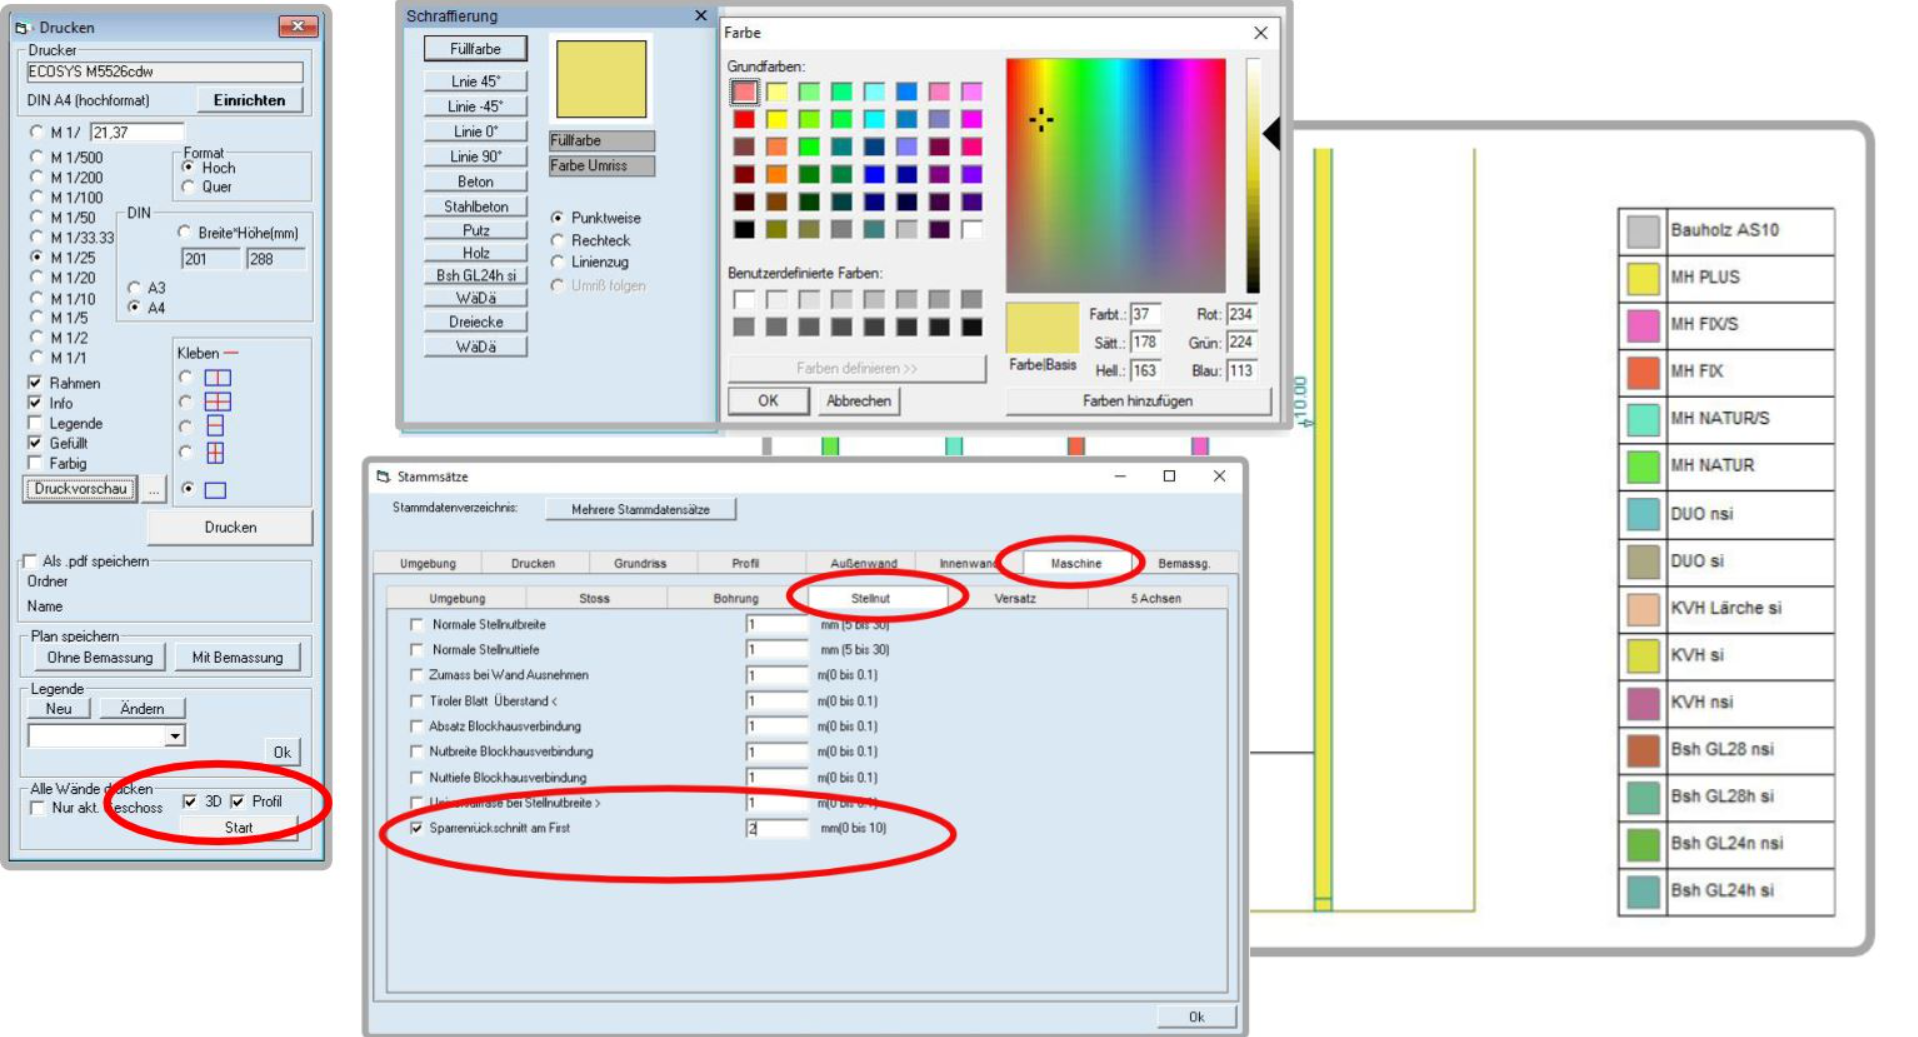The width and height of the screenshot is (1918, 1037).
Task: Toggle the Profil checkbox near Start
Action: [x=237, y=801]
